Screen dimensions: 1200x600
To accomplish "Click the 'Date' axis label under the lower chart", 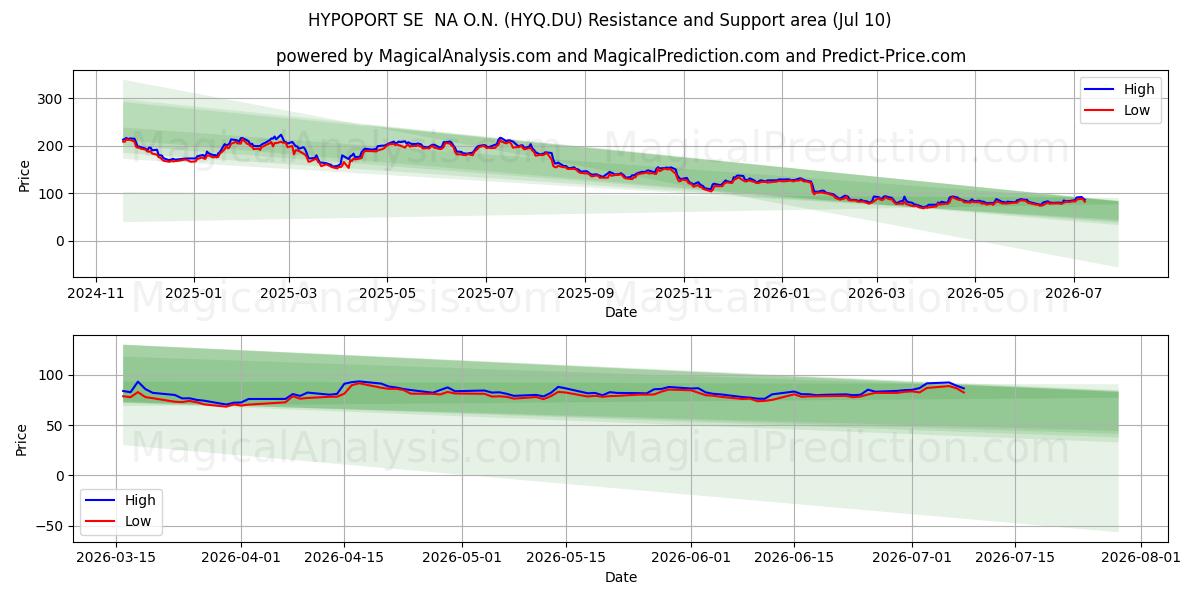I will tap(621, 577).
